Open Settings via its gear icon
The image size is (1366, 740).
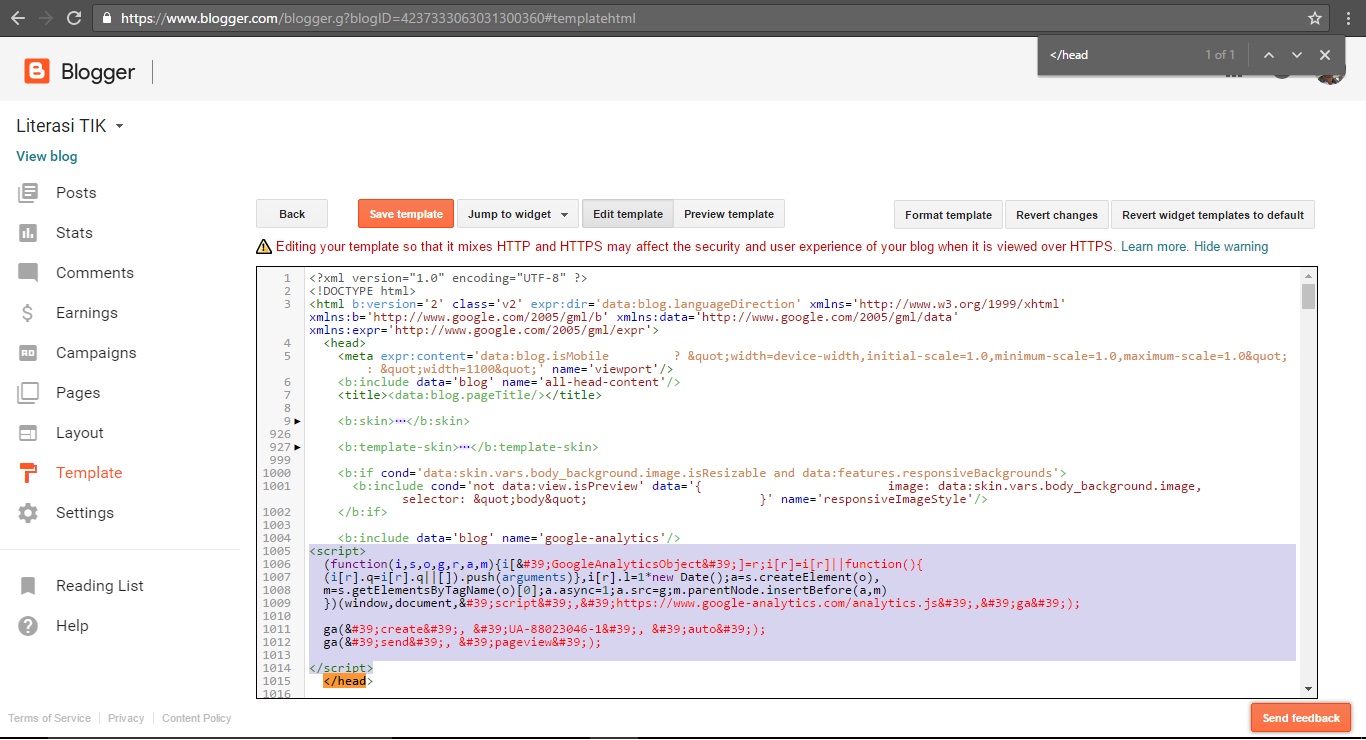(28, 513)
